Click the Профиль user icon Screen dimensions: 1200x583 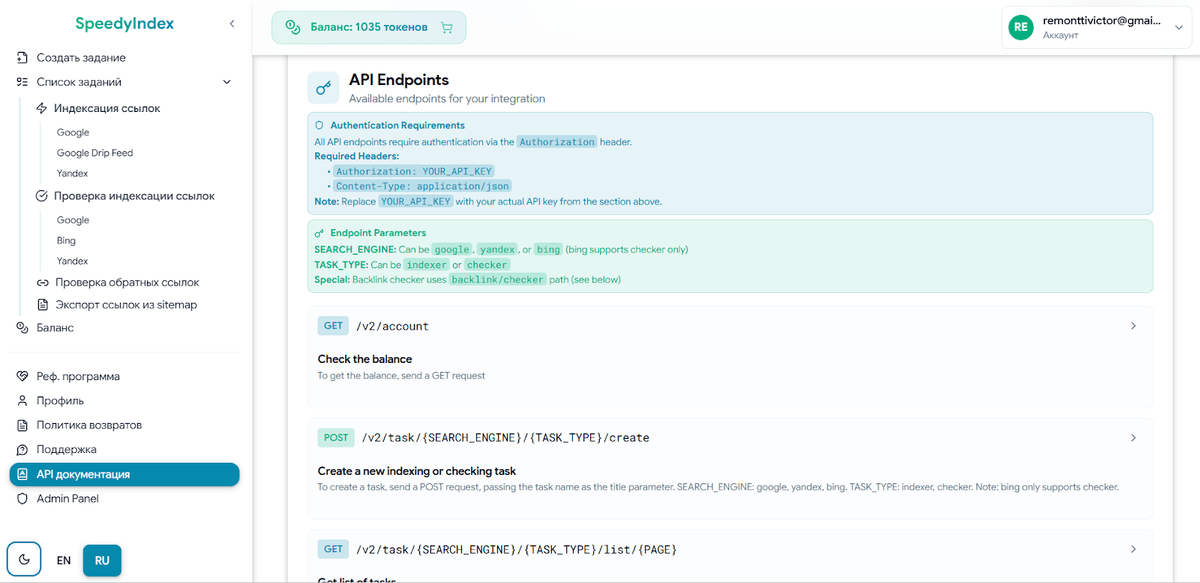point(22,401)
